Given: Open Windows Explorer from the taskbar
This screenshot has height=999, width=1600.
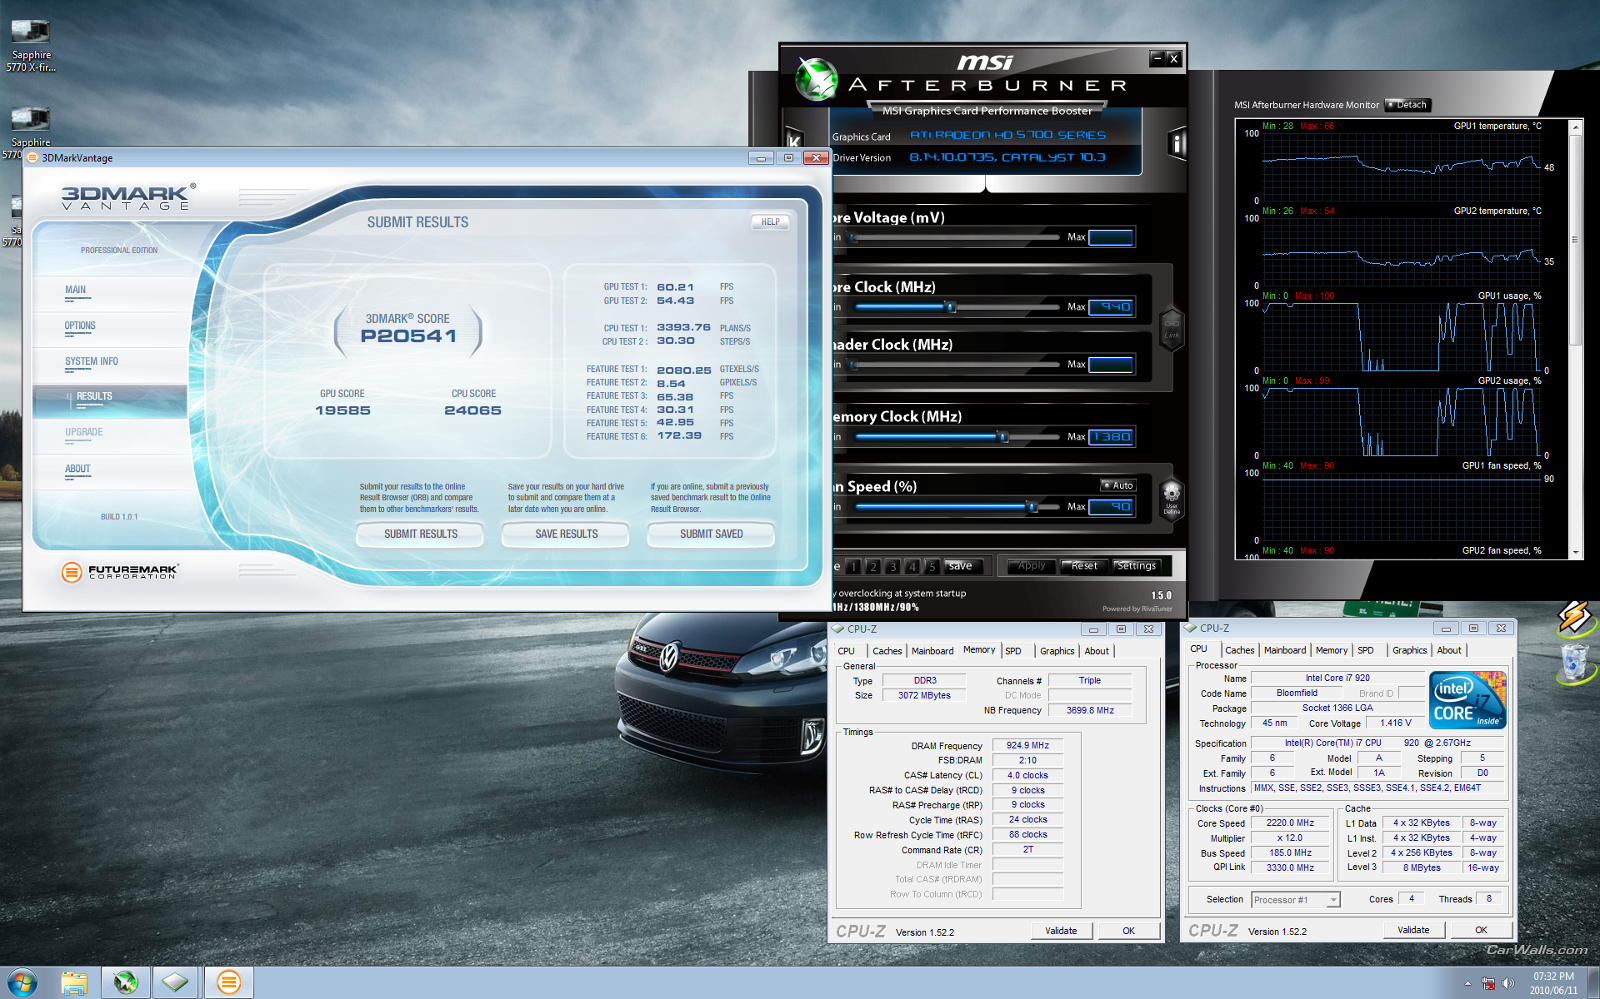Looking at the screenshot, I should pyautogui.click(x=74, y=982).
